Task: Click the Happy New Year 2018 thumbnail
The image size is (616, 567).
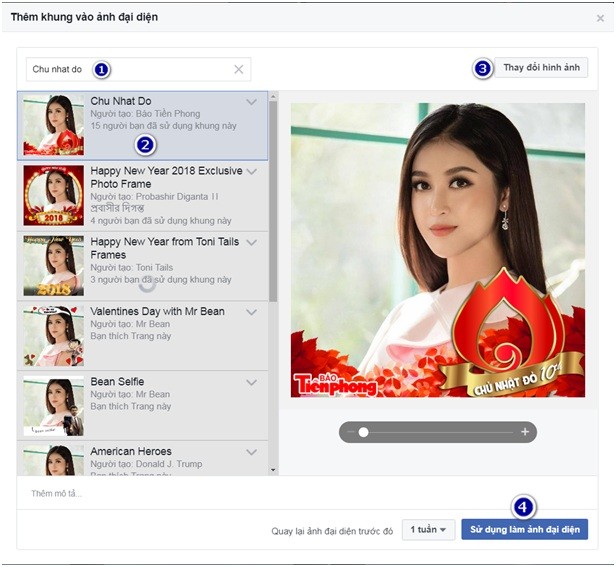Action: 53,195
